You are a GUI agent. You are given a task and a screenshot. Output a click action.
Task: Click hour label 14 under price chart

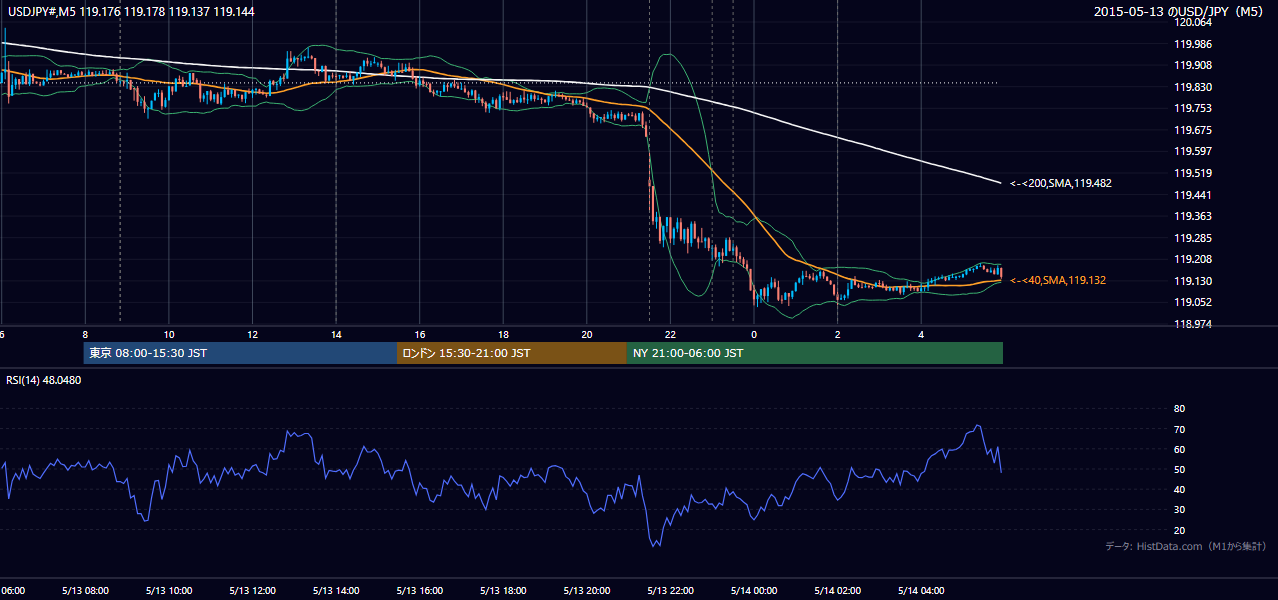tap(336, 335)
